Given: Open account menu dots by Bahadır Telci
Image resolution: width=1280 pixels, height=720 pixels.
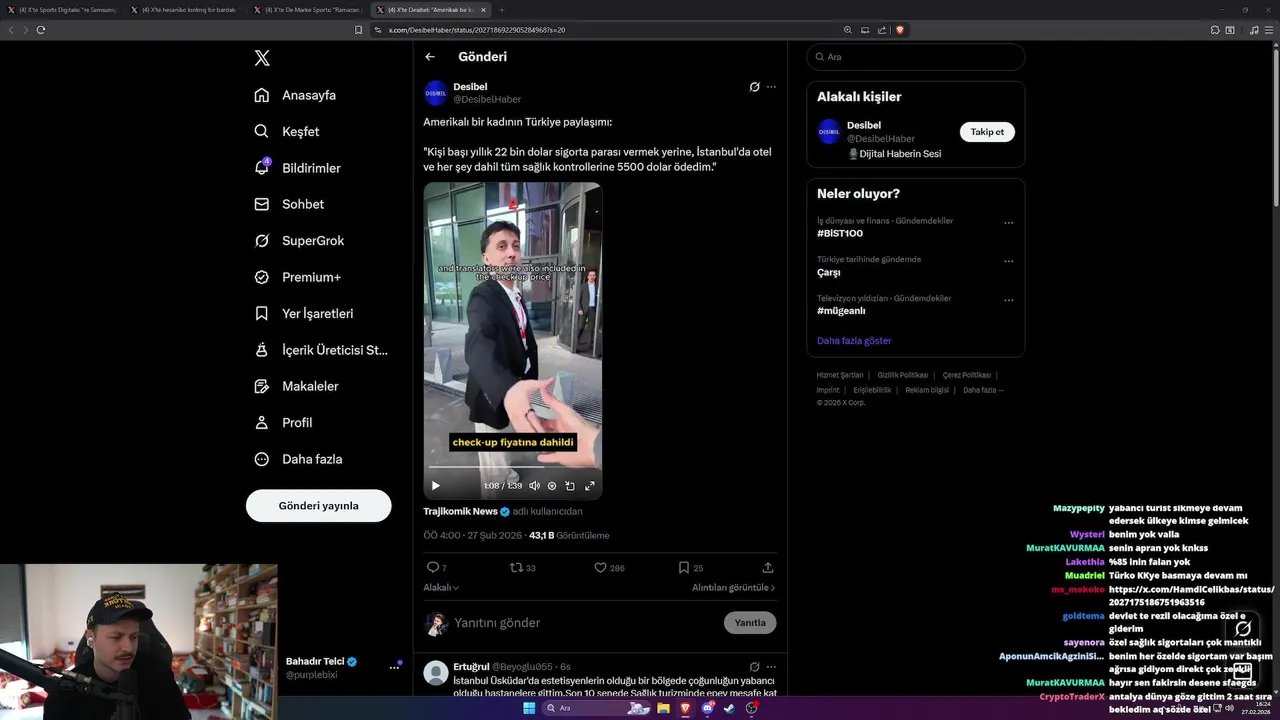Looking at the screenshot, I should click(x=394, y=668).
